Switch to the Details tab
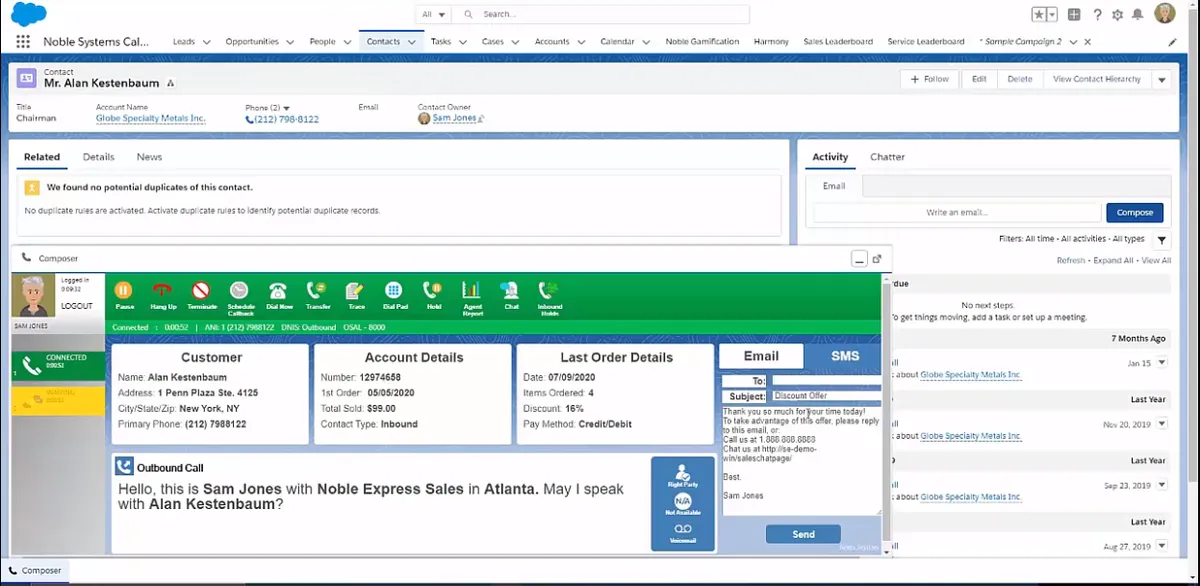The image size is (1200, 586). 98,157
